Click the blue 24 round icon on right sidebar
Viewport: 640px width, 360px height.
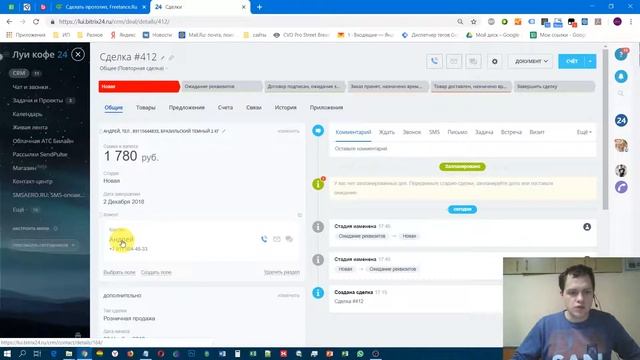[621, 120]
